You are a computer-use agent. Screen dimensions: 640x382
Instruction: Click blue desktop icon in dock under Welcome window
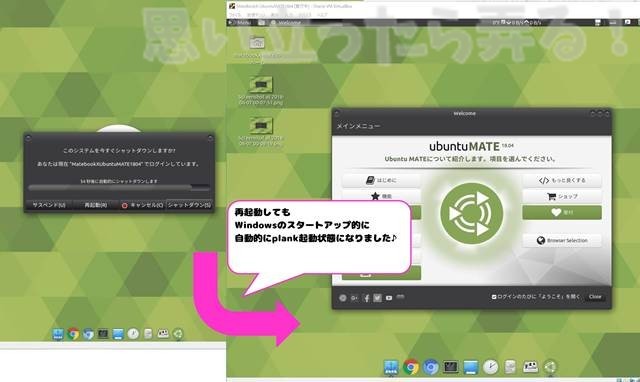[x=470, y=367]
